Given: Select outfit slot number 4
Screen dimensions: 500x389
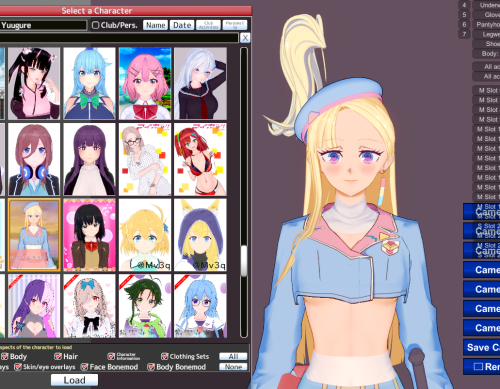Looking at the screenshot, I should click(464, 5).
